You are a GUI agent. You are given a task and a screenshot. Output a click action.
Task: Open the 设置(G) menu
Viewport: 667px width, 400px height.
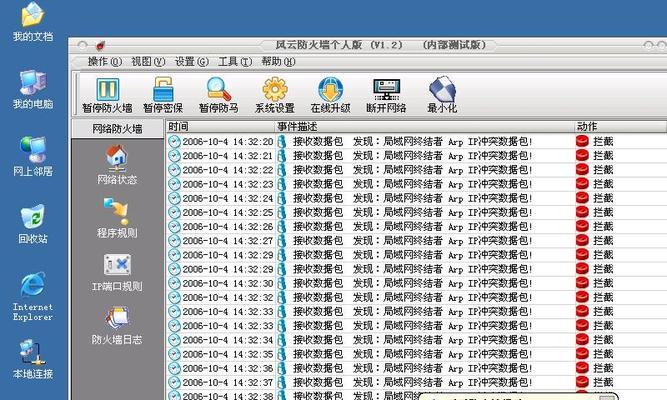click(191, 62)
